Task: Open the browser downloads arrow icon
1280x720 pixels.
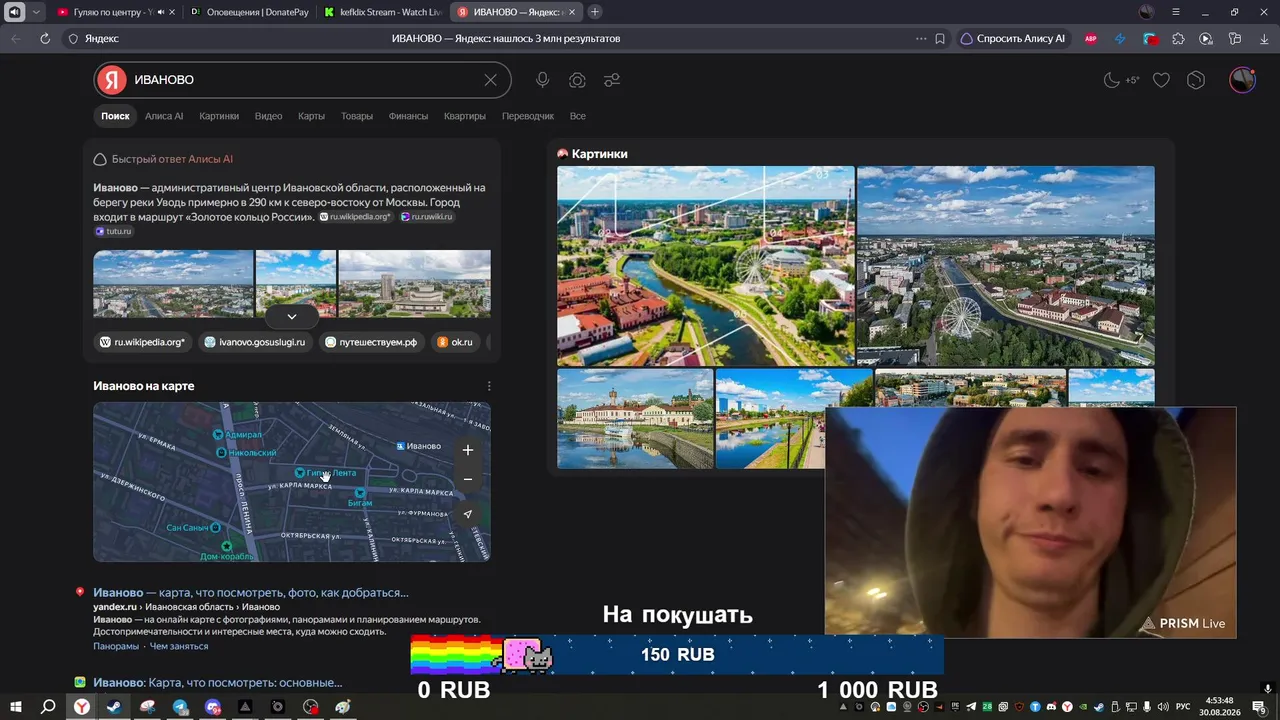Action: [x=1263, y=39]
